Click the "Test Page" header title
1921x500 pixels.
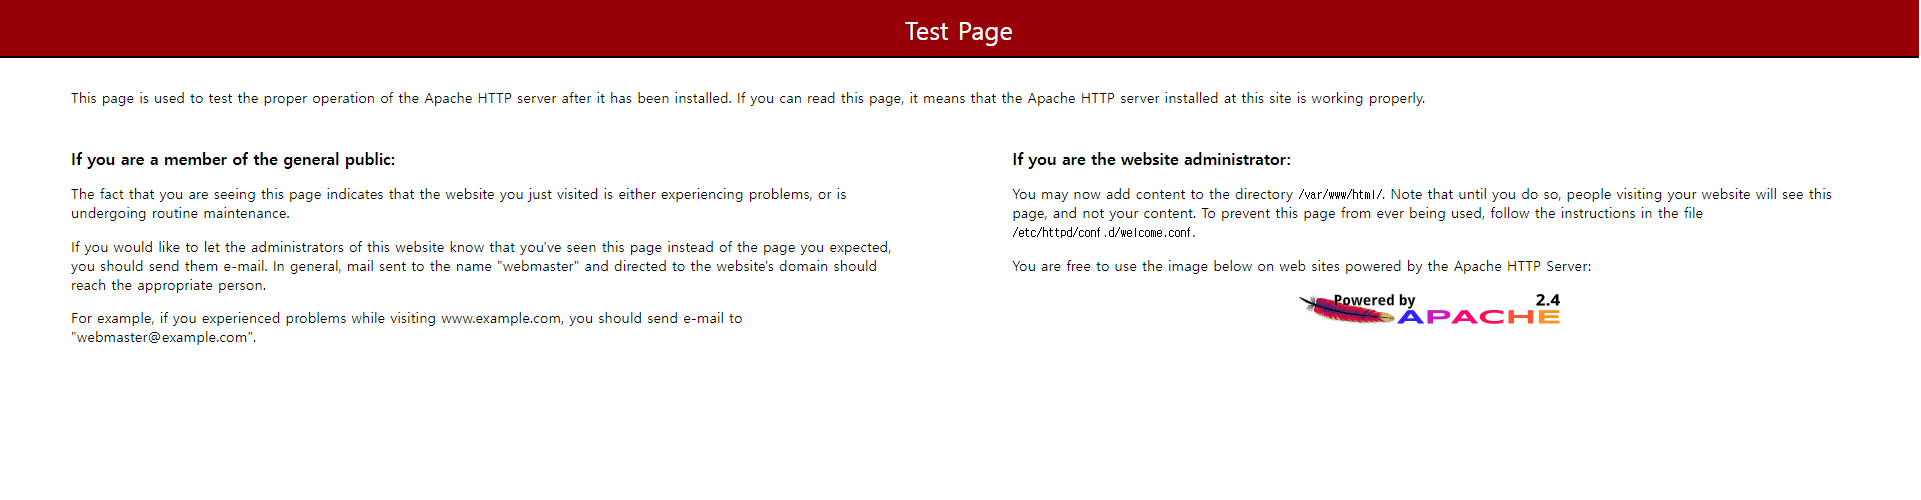tap(959, 32)
